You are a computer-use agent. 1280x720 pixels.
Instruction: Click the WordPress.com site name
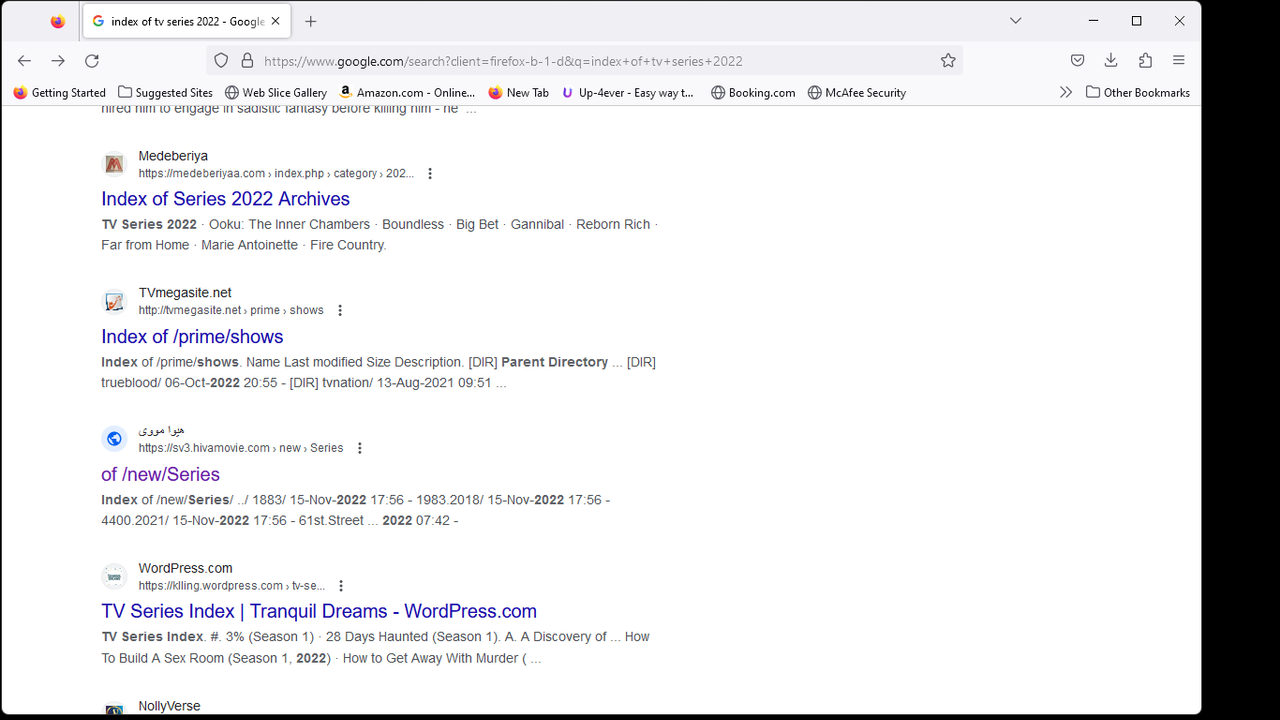185,568
